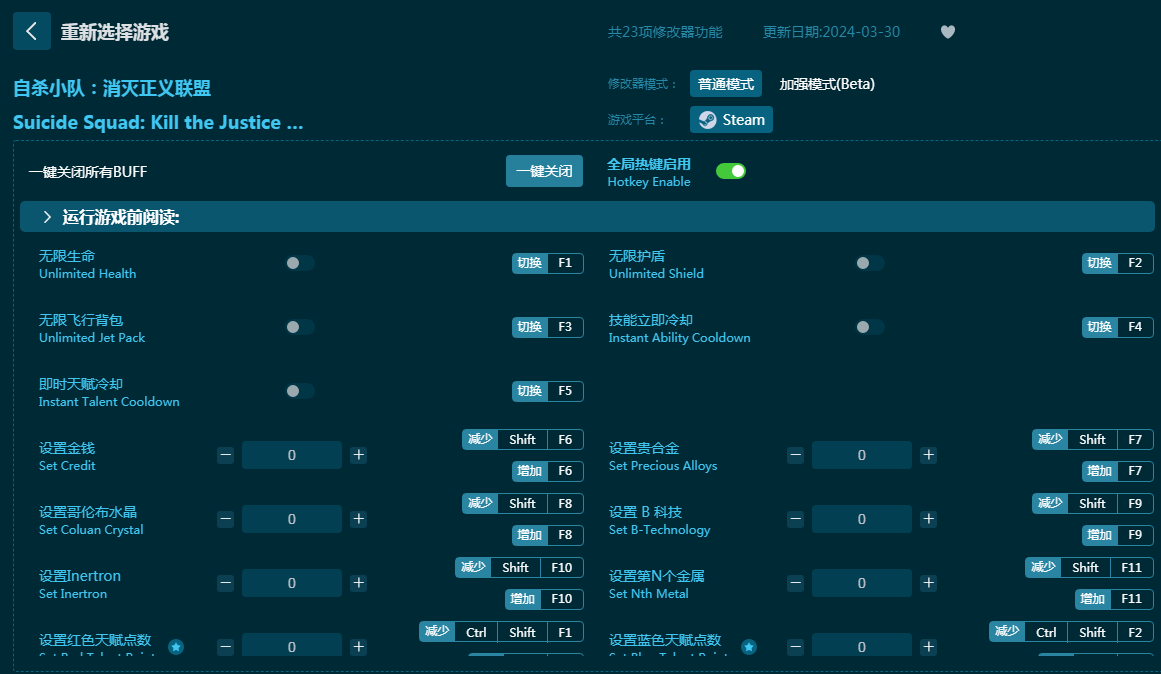This screenshot has width=1161, height=674.
Task: Click F1 切换 hotkey for Unlimited Health
Action: (x=547, y=263)
